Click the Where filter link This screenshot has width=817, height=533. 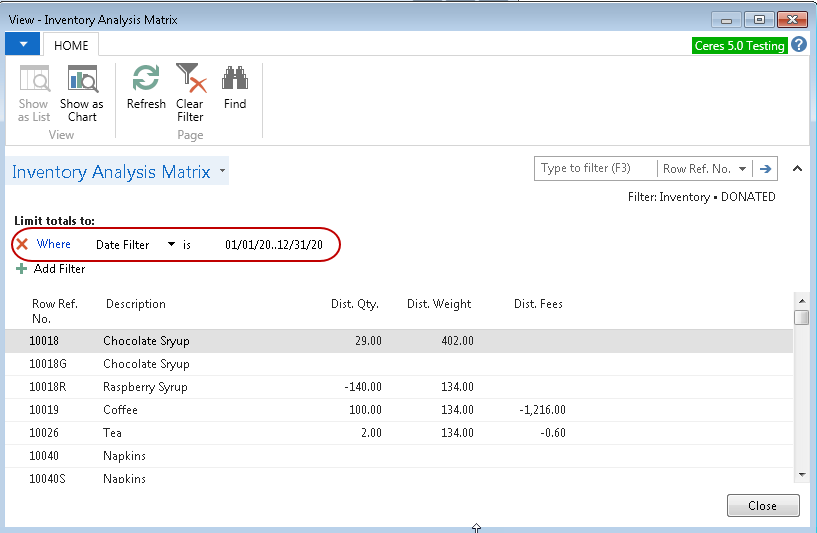(x=54, y=244)
